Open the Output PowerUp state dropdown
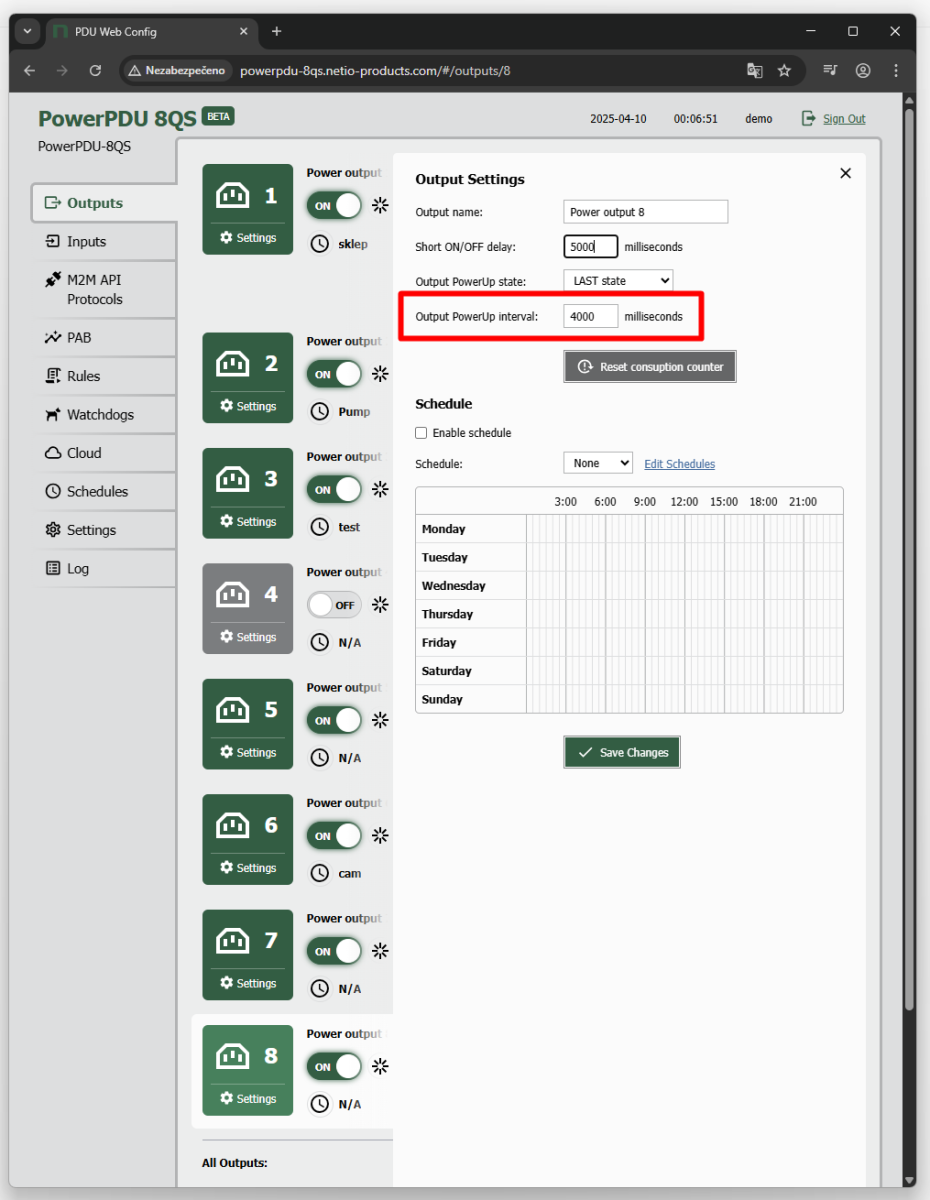Image resolution: width=930 pixels, height=1200 pixels. [618, 281]
